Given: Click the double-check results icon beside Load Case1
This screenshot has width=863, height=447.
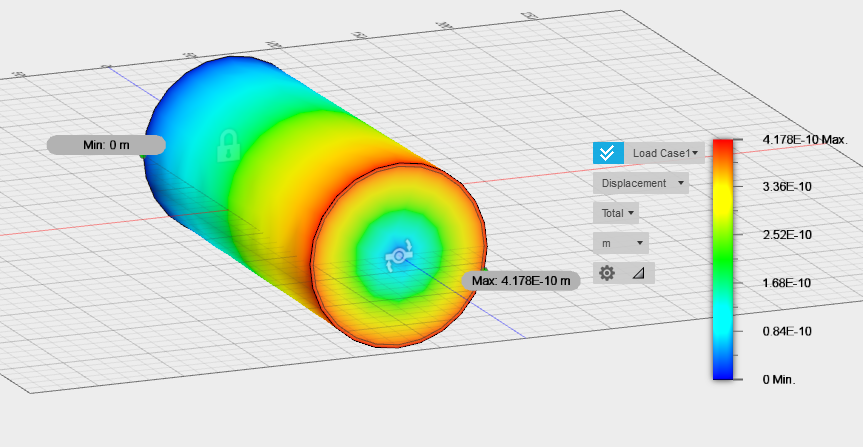Looking at the screenshot, I should click(x=608, y=152).
